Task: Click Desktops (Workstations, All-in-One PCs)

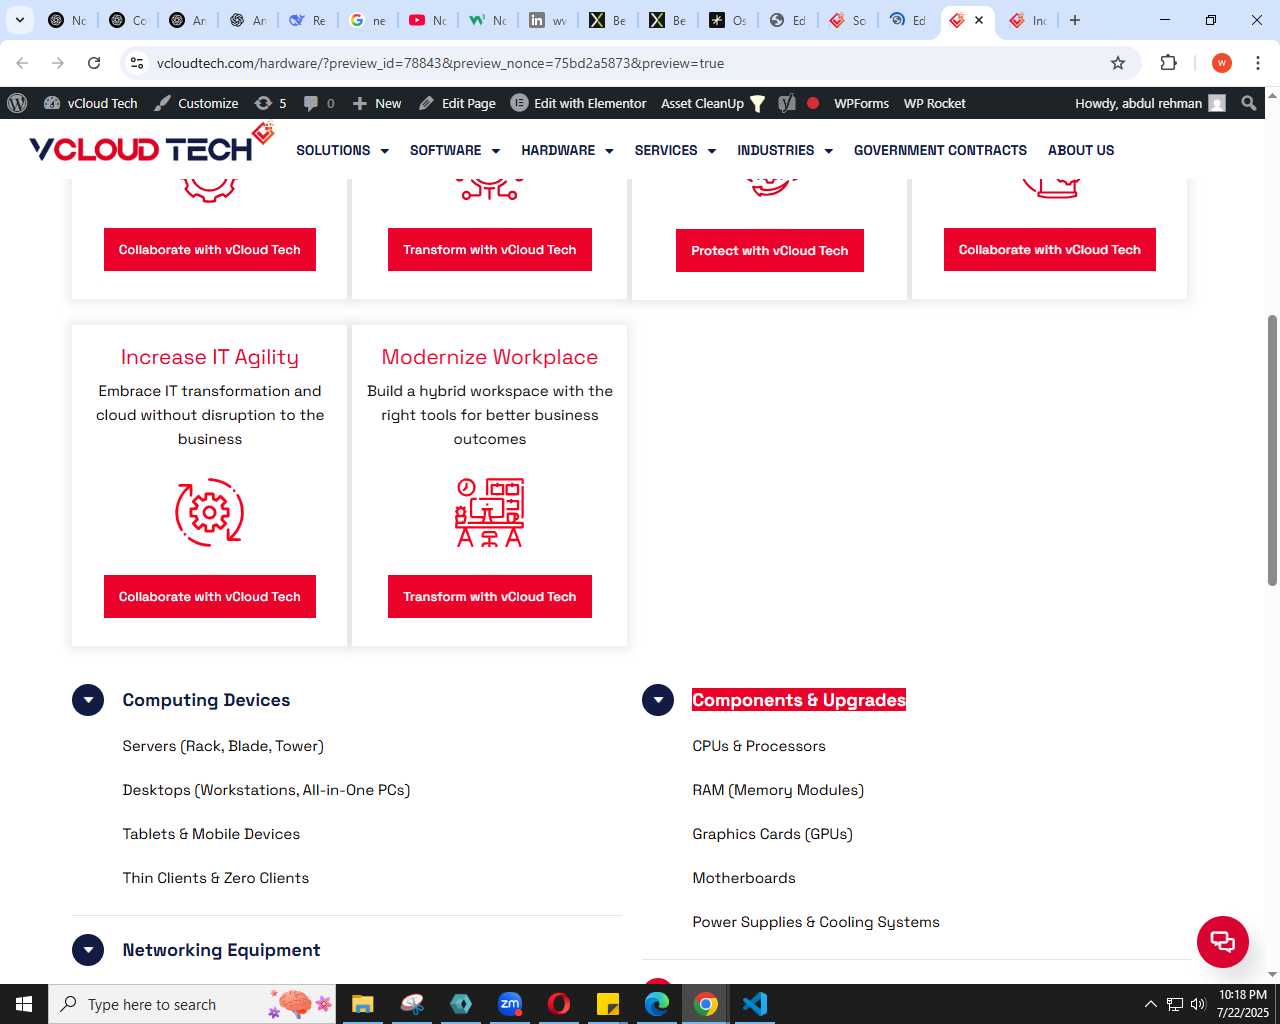Action: click(x=266, y=790)
